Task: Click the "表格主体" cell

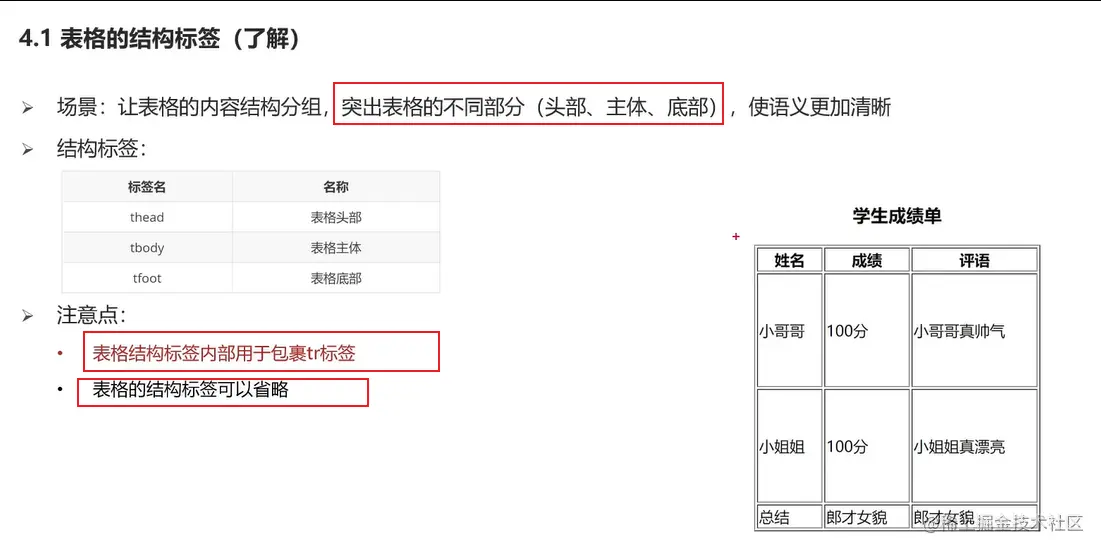Action: pos(336,248)
